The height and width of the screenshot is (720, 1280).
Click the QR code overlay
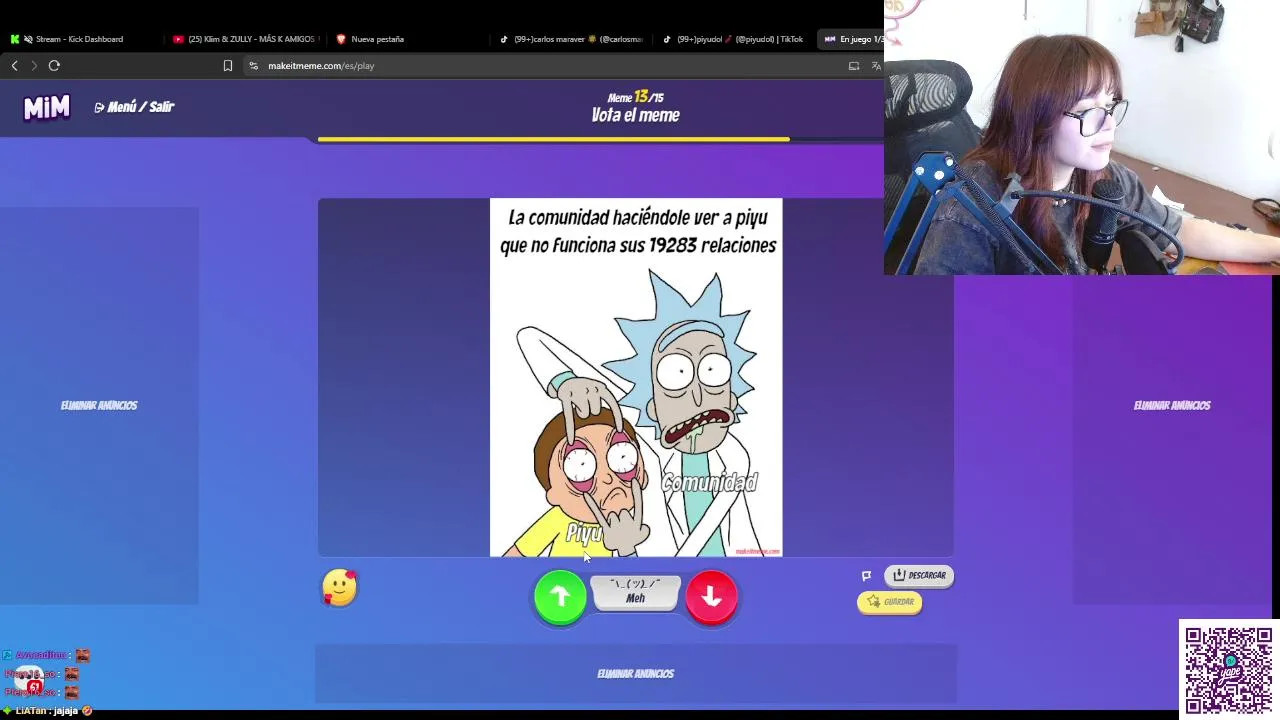tap(1229, 670)
